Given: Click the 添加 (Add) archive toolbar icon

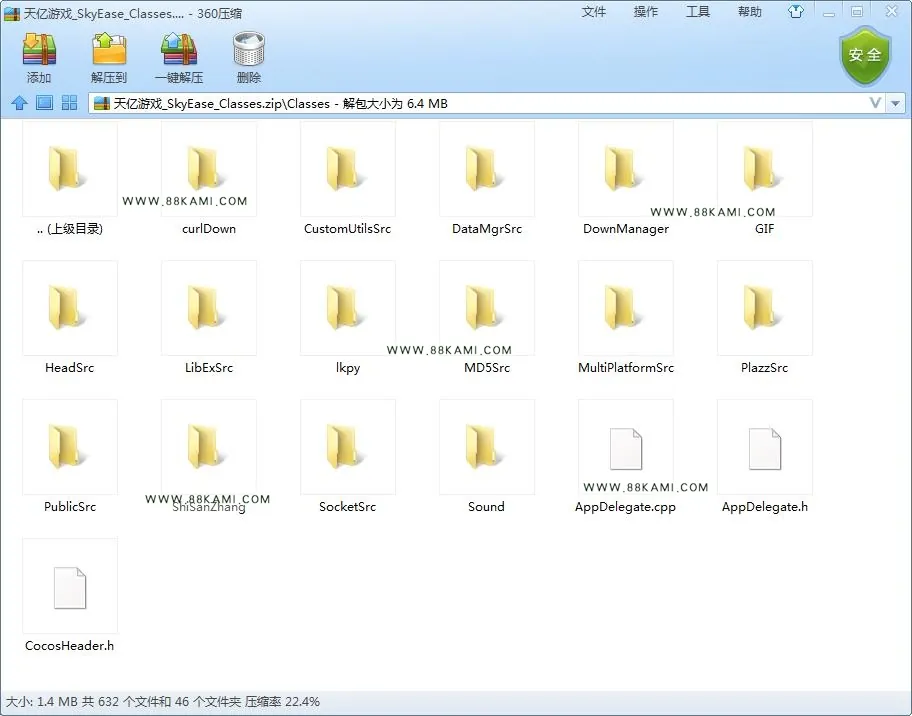Looking at the screenshot, I should (39, 58).
